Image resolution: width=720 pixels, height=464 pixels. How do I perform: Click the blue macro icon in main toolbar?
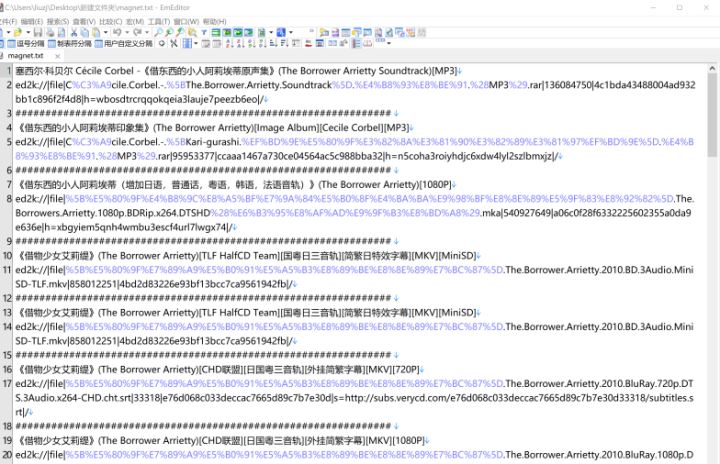point(281,32)
